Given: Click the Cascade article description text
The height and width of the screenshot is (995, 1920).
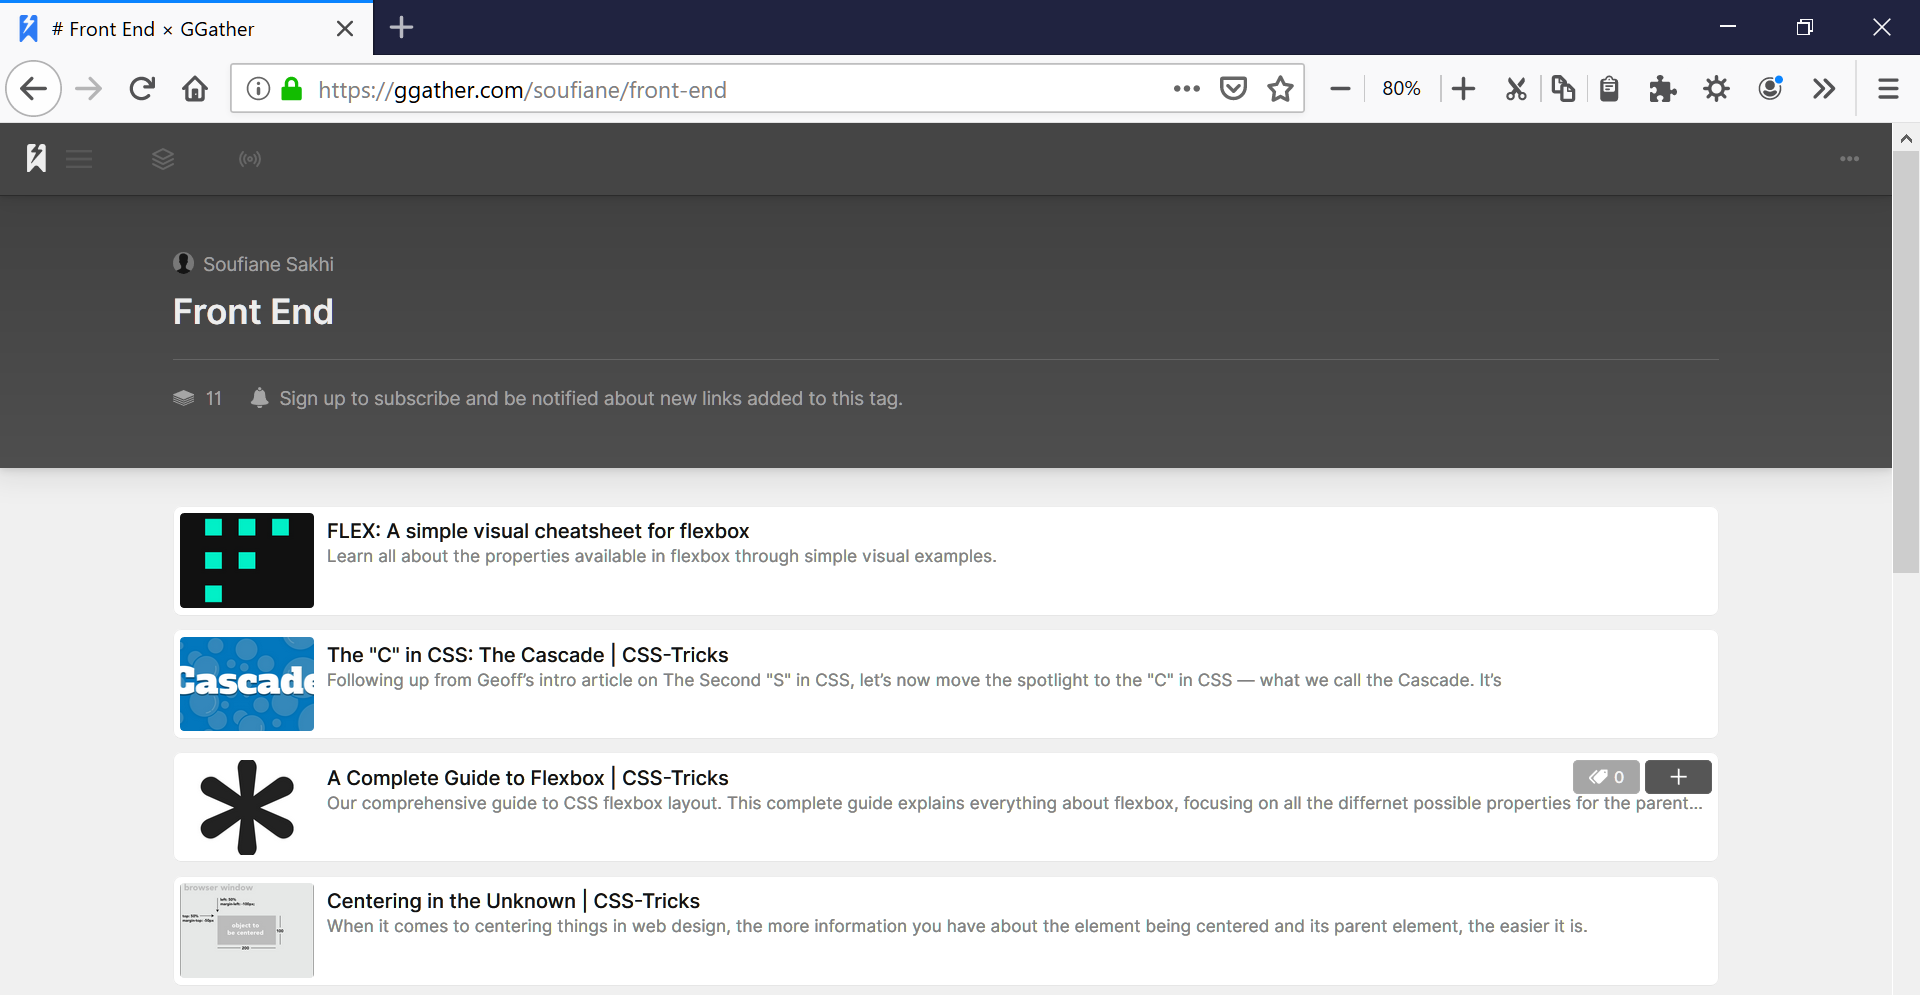Looking at the screenshot, I should (914, 680).
